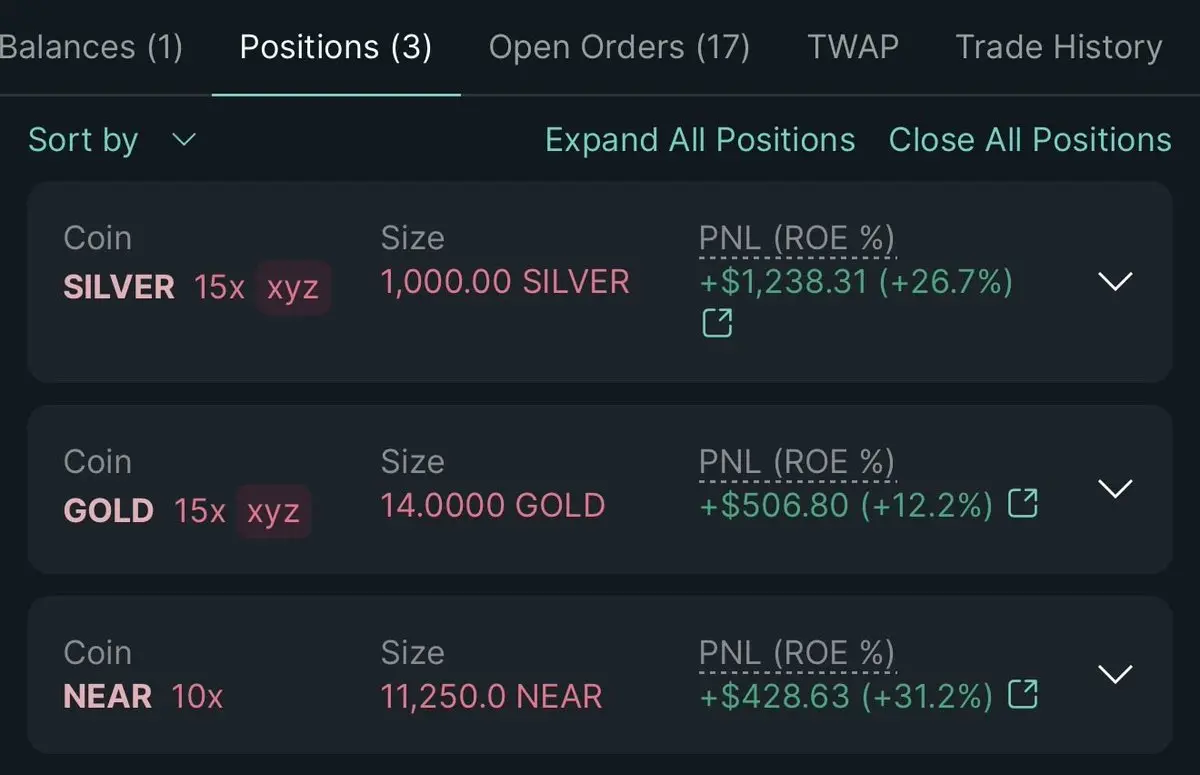Open share icon for SILVER PNL

pyautogui.click(x=717, y=323)
